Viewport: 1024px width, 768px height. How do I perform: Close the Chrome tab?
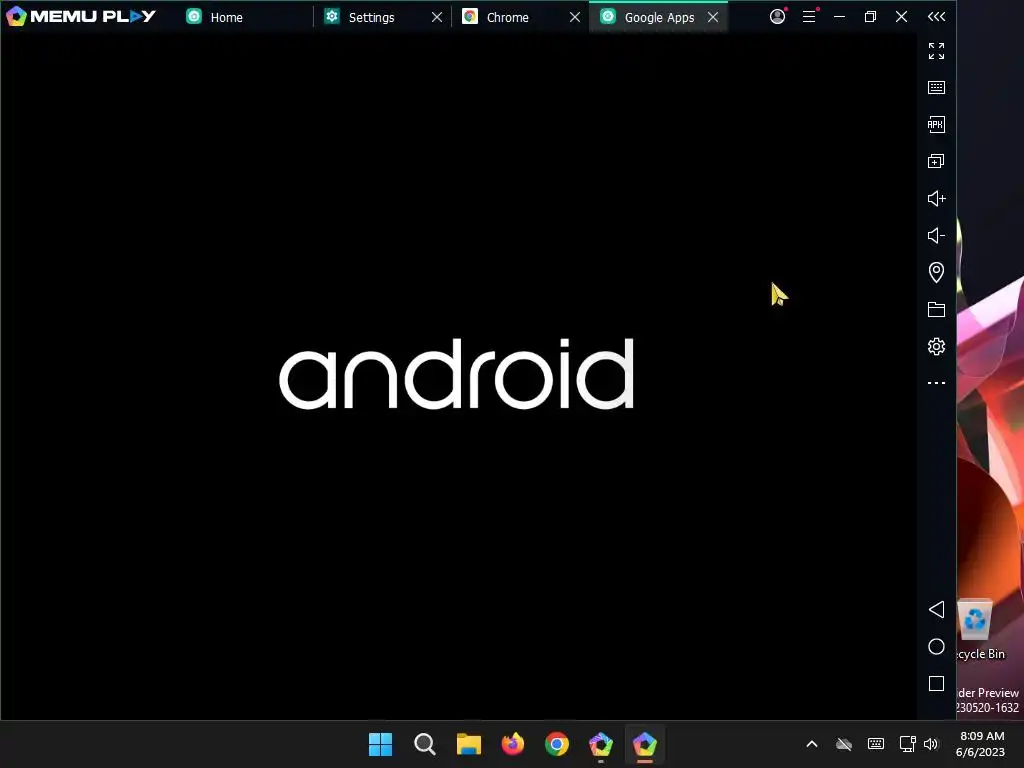click(x=575, y=17)
